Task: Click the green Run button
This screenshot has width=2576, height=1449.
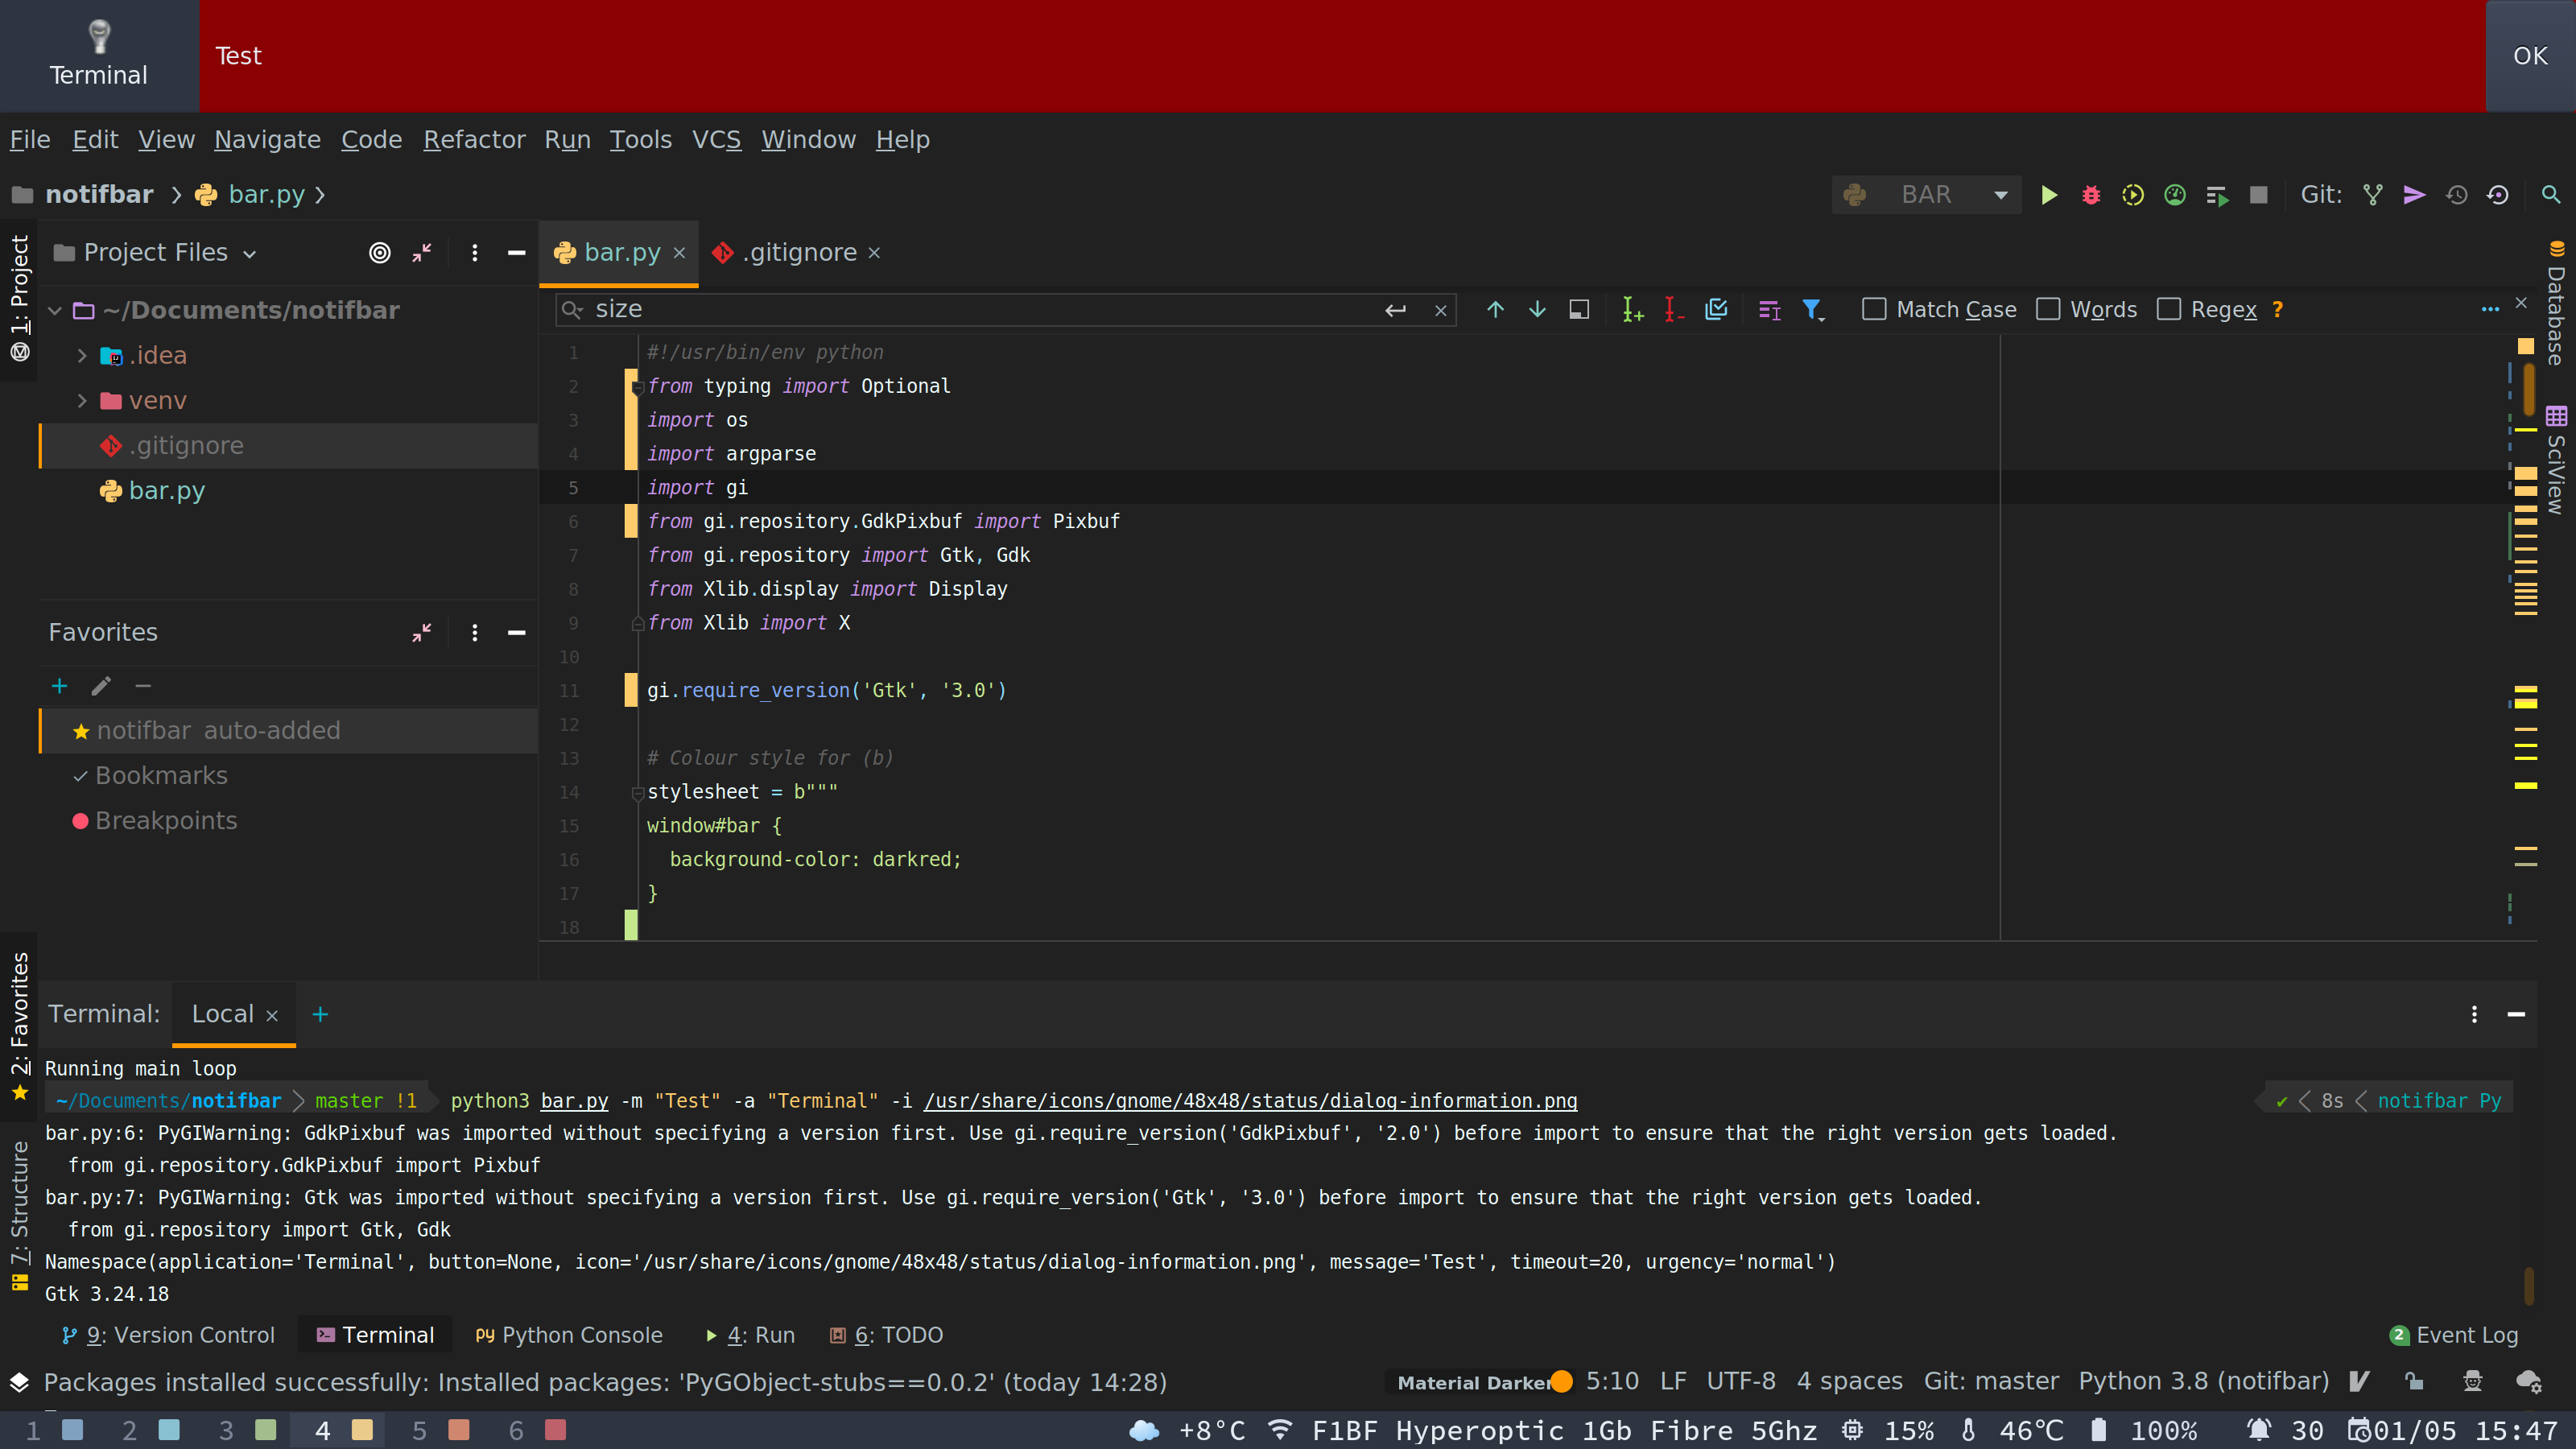Action: click(x=2049, y=195)
